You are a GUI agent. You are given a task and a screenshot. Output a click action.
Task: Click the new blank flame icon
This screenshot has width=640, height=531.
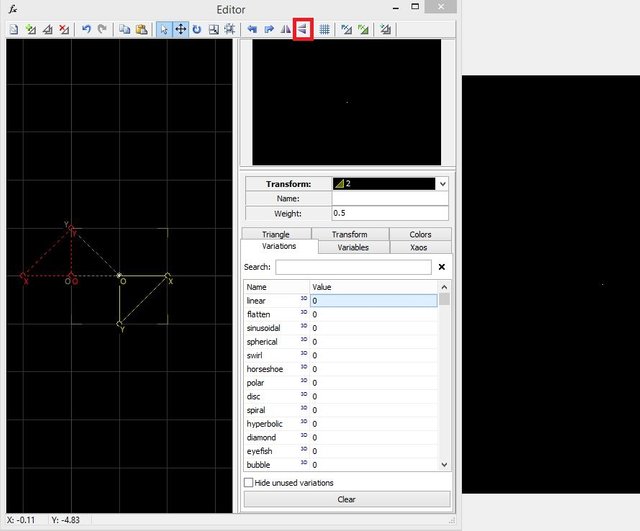pyautogui.click(x=14, y=30)
